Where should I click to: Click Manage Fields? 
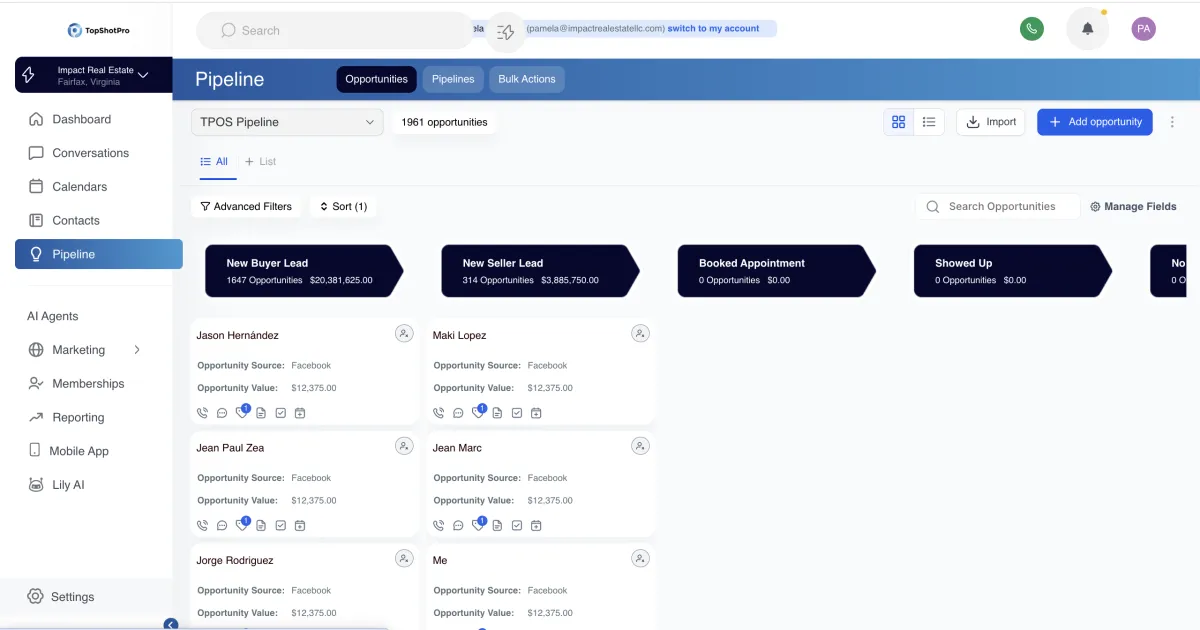point(1133,207)
